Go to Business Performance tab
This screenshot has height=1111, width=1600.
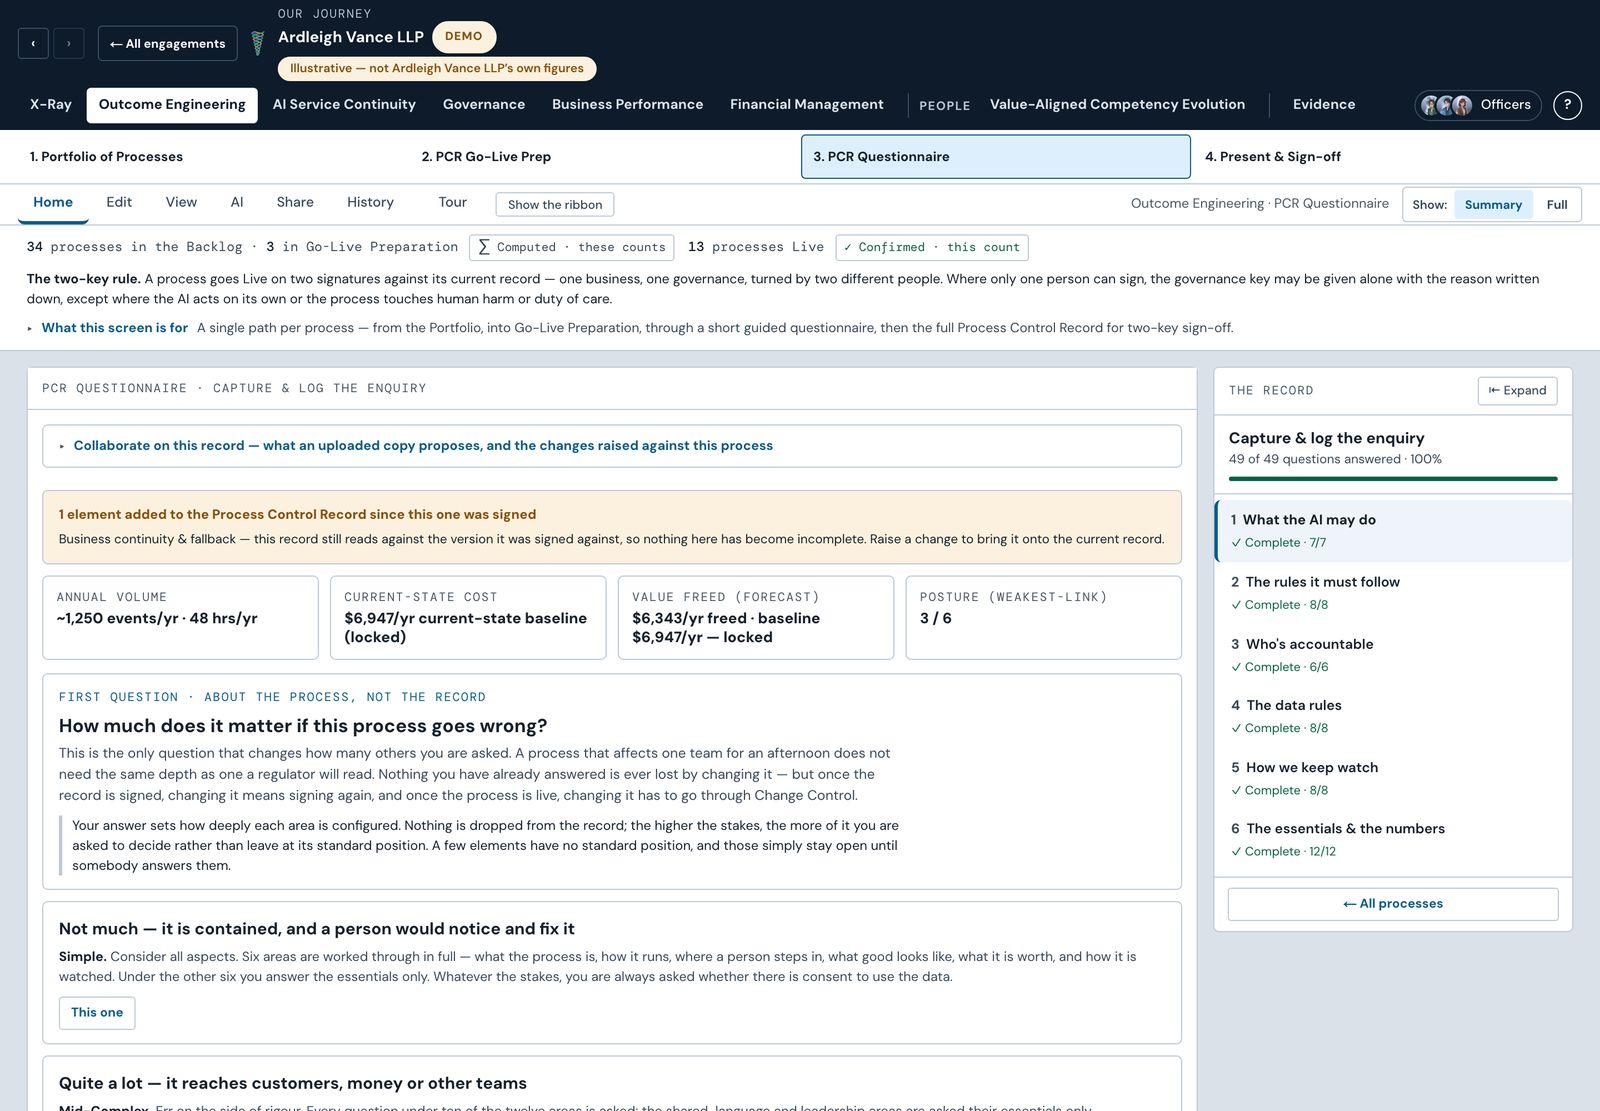[627, 105]
